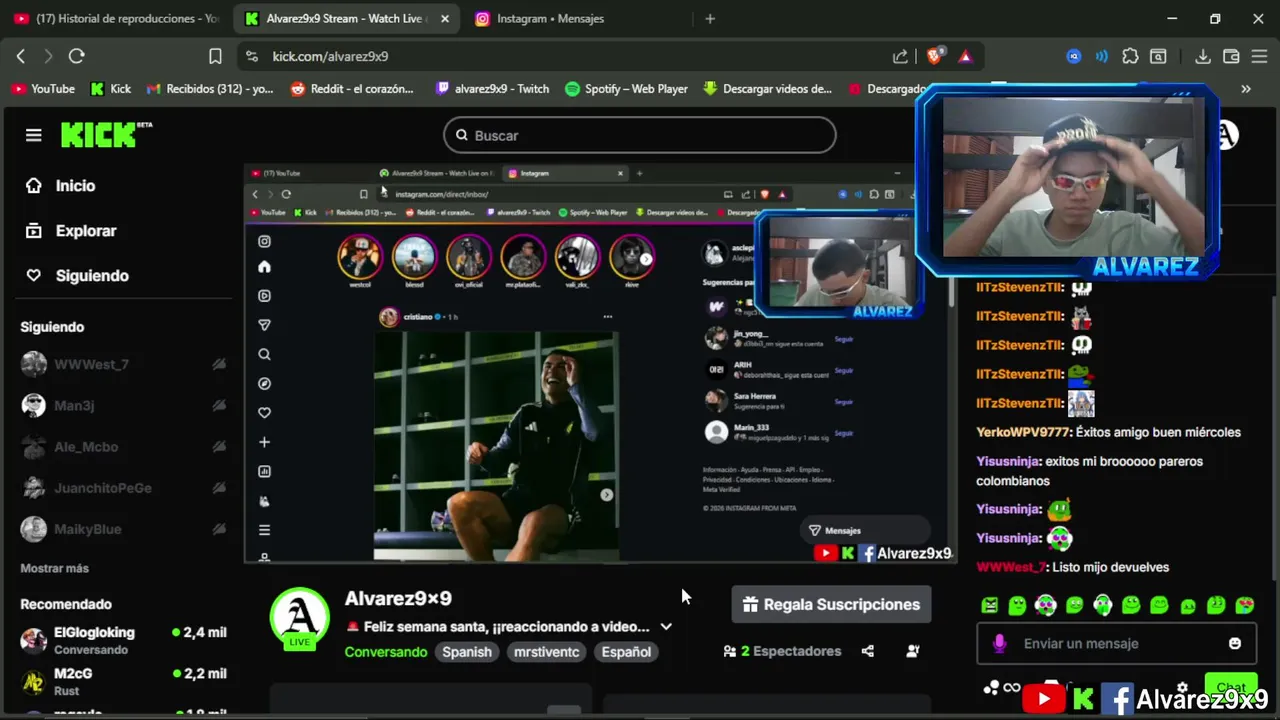This screenshot has height=720, width=1280.
Task: Click the follow person icon beside share
Action: 912,651
